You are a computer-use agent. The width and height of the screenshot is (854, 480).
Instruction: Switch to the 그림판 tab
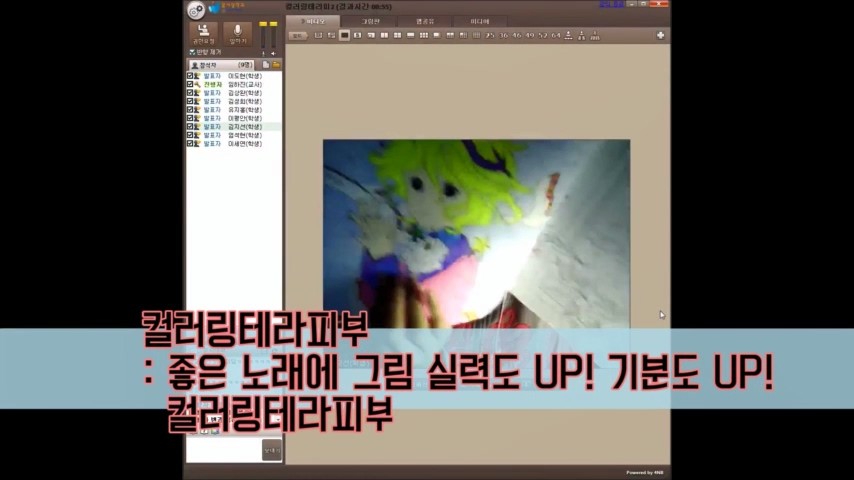pos(370,21)
